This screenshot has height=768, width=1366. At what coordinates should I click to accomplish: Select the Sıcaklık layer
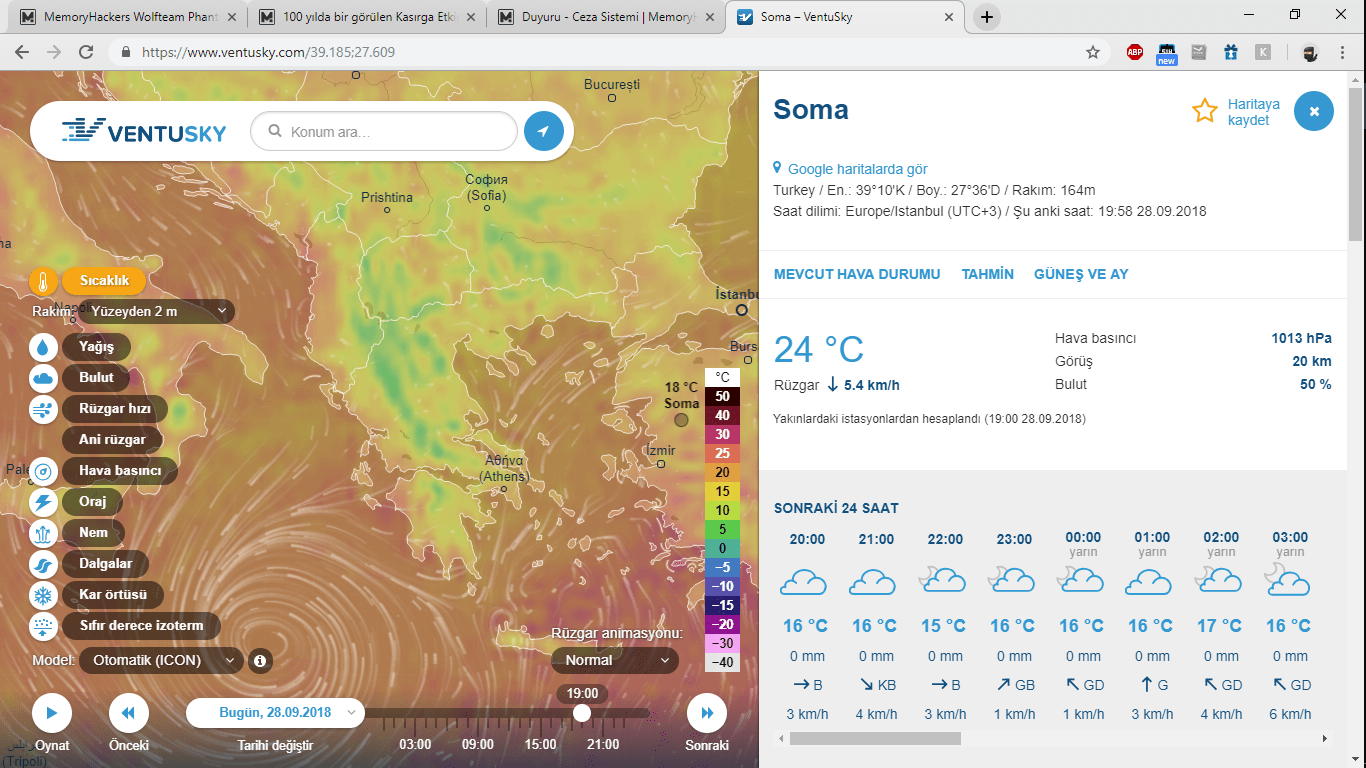coord(104,282)
